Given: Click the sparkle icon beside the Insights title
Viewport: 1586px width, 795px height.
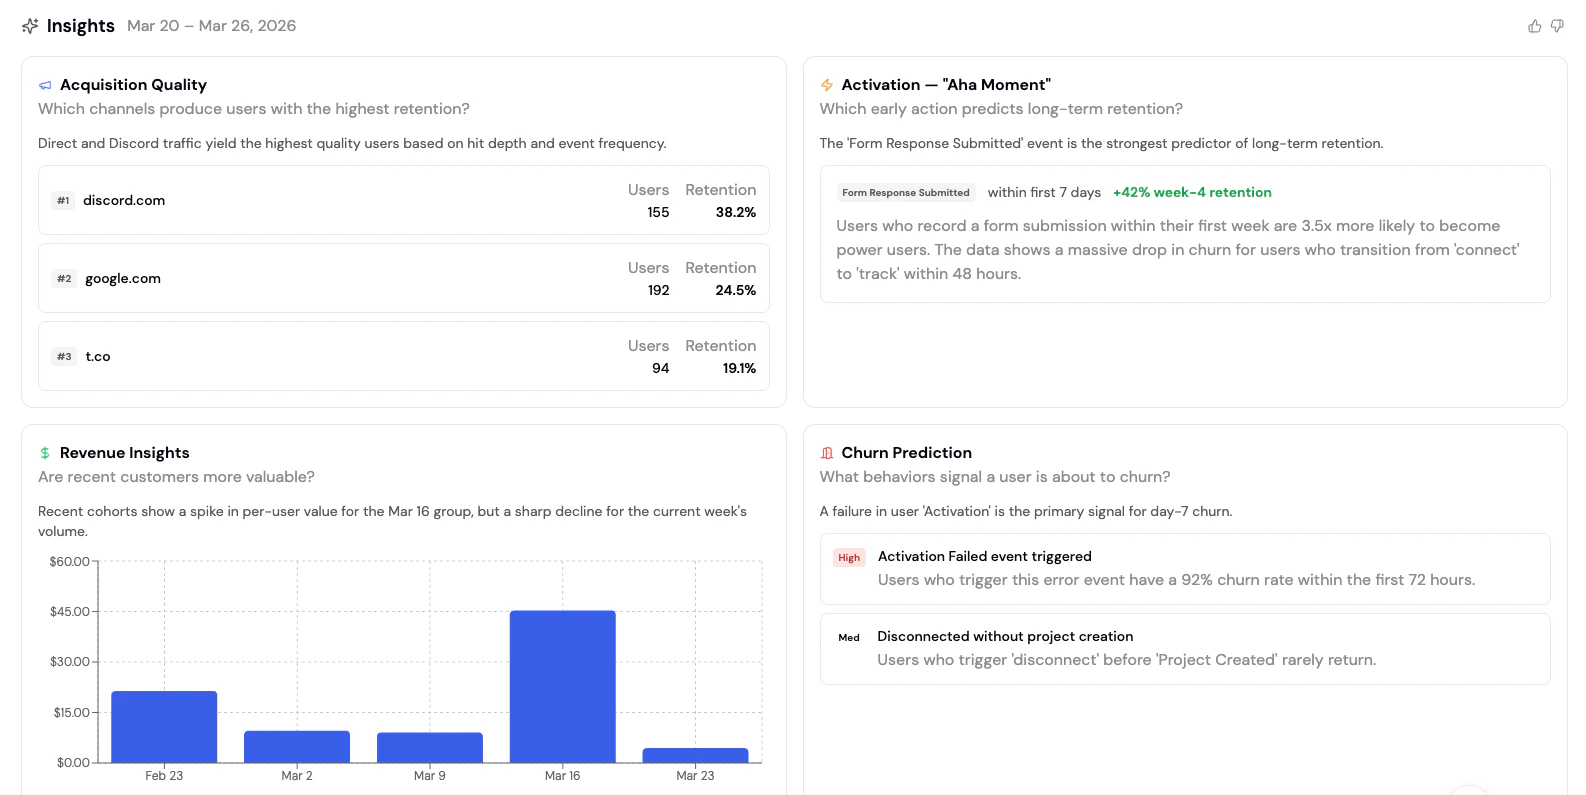Looking at the screenshot, I should pos(29,25).
